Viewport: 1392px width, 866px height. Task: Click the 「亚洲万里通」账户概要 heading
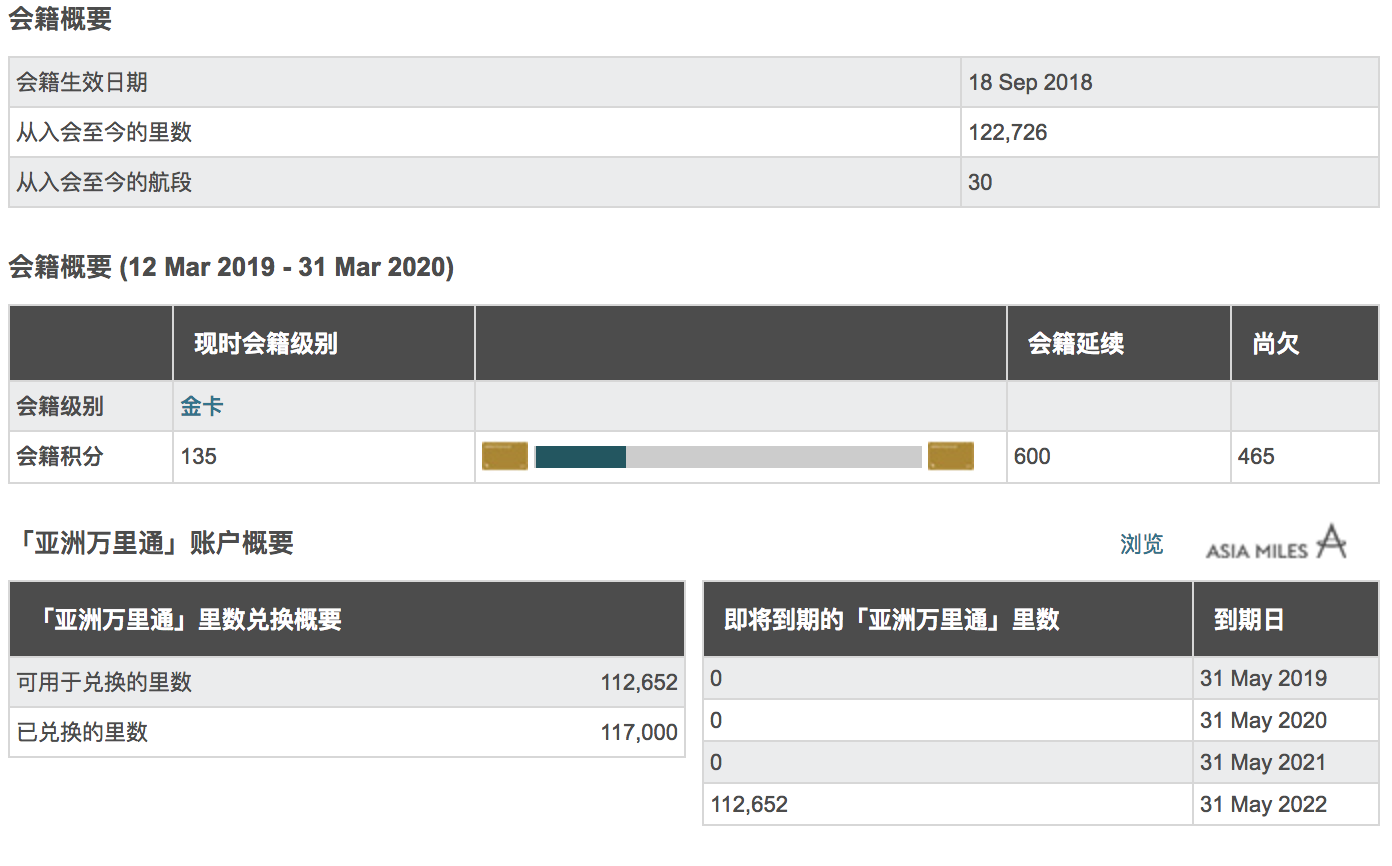155,543
